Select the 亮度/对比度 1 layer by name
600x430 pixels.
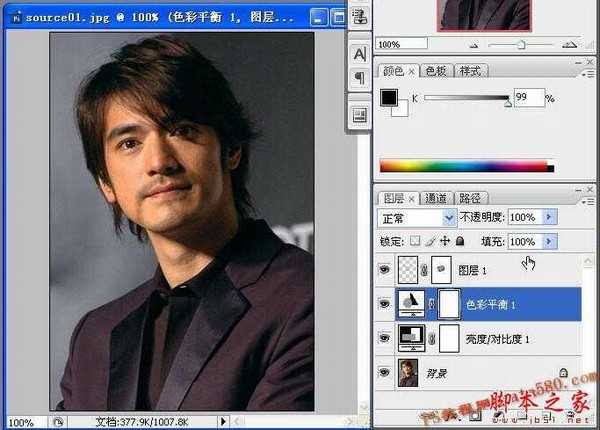498,339
